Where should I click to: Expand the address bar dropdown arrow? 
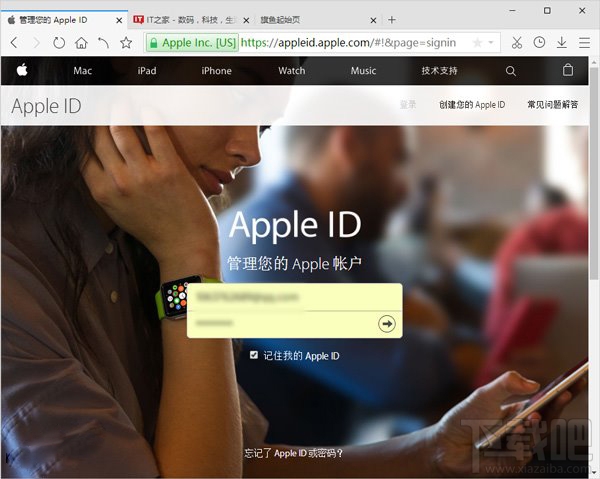pyautogui.click(x=491, y=42)
